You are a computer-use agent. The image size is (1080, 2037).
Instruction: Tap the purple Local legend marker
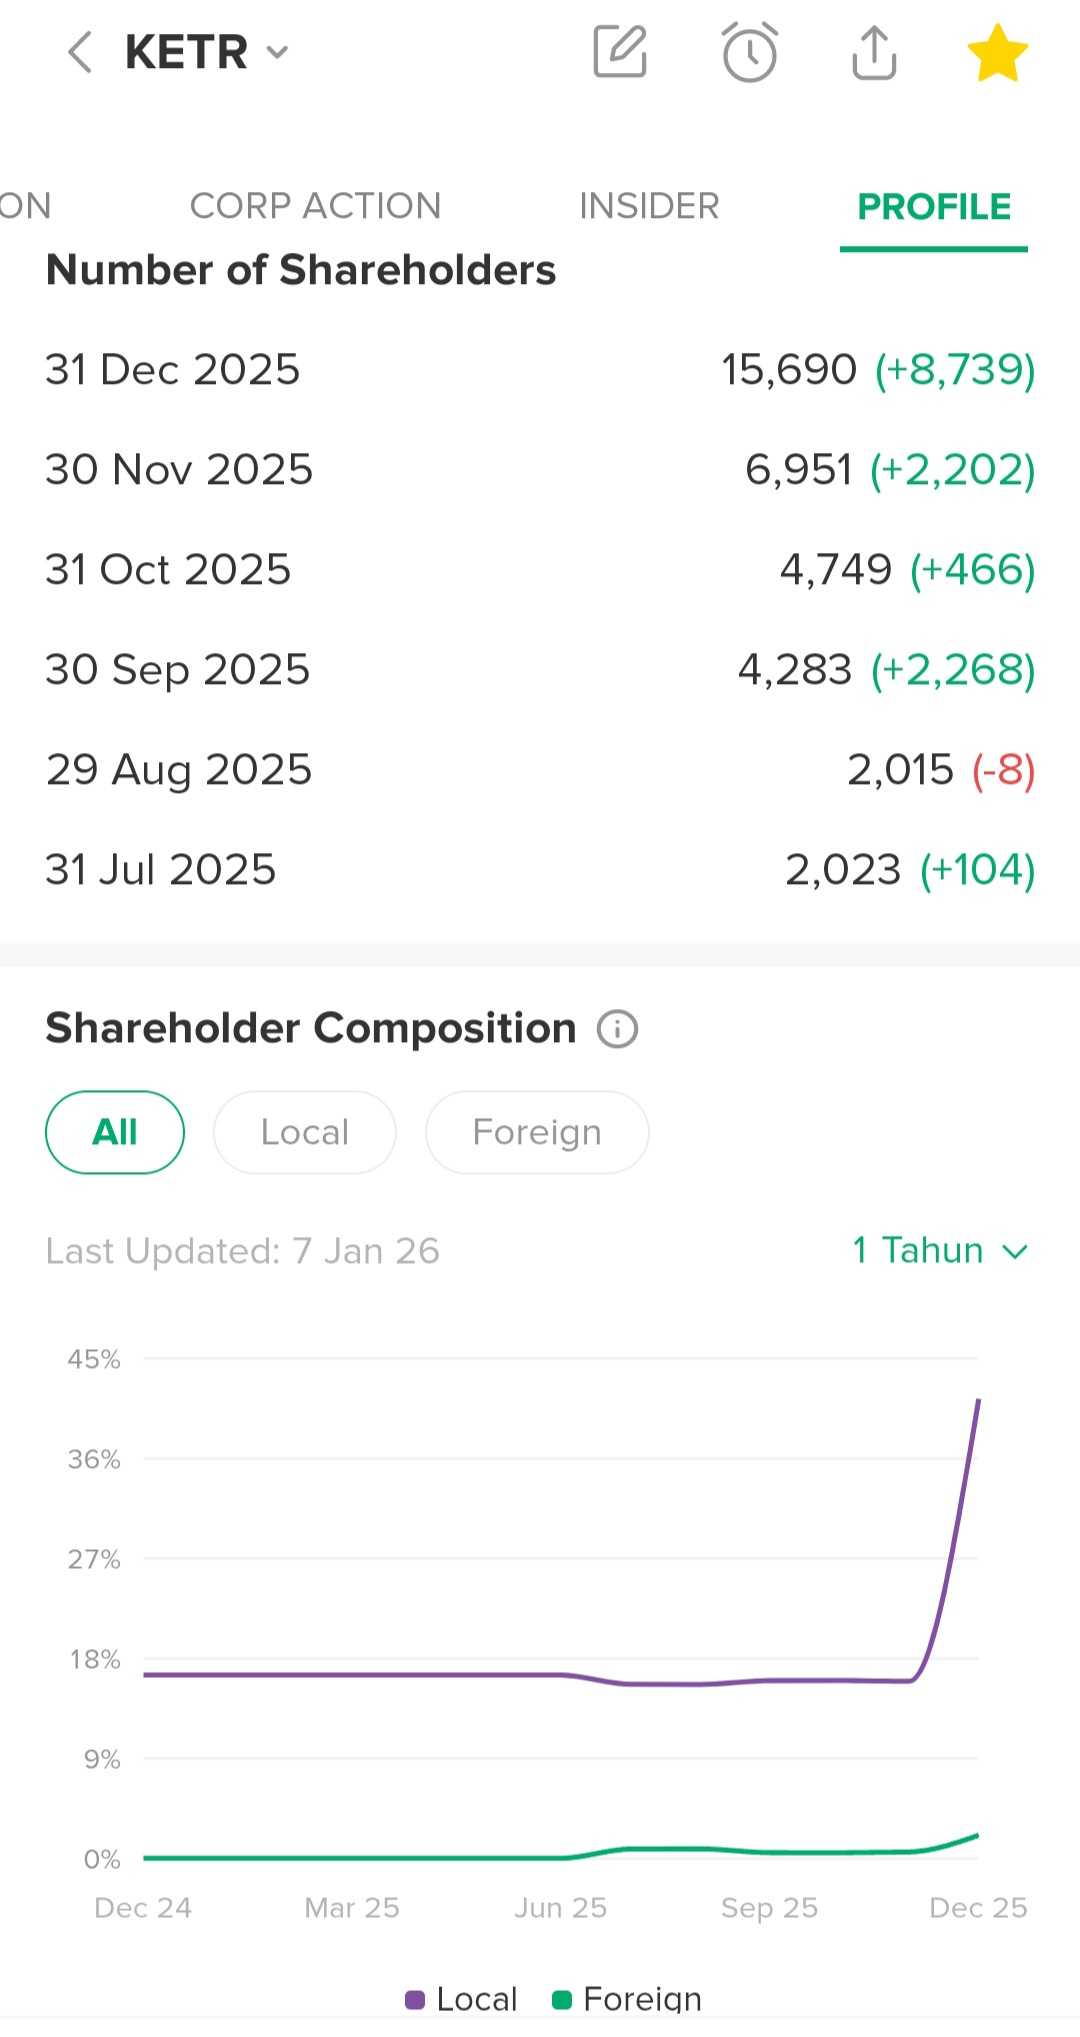point(415,1999)
